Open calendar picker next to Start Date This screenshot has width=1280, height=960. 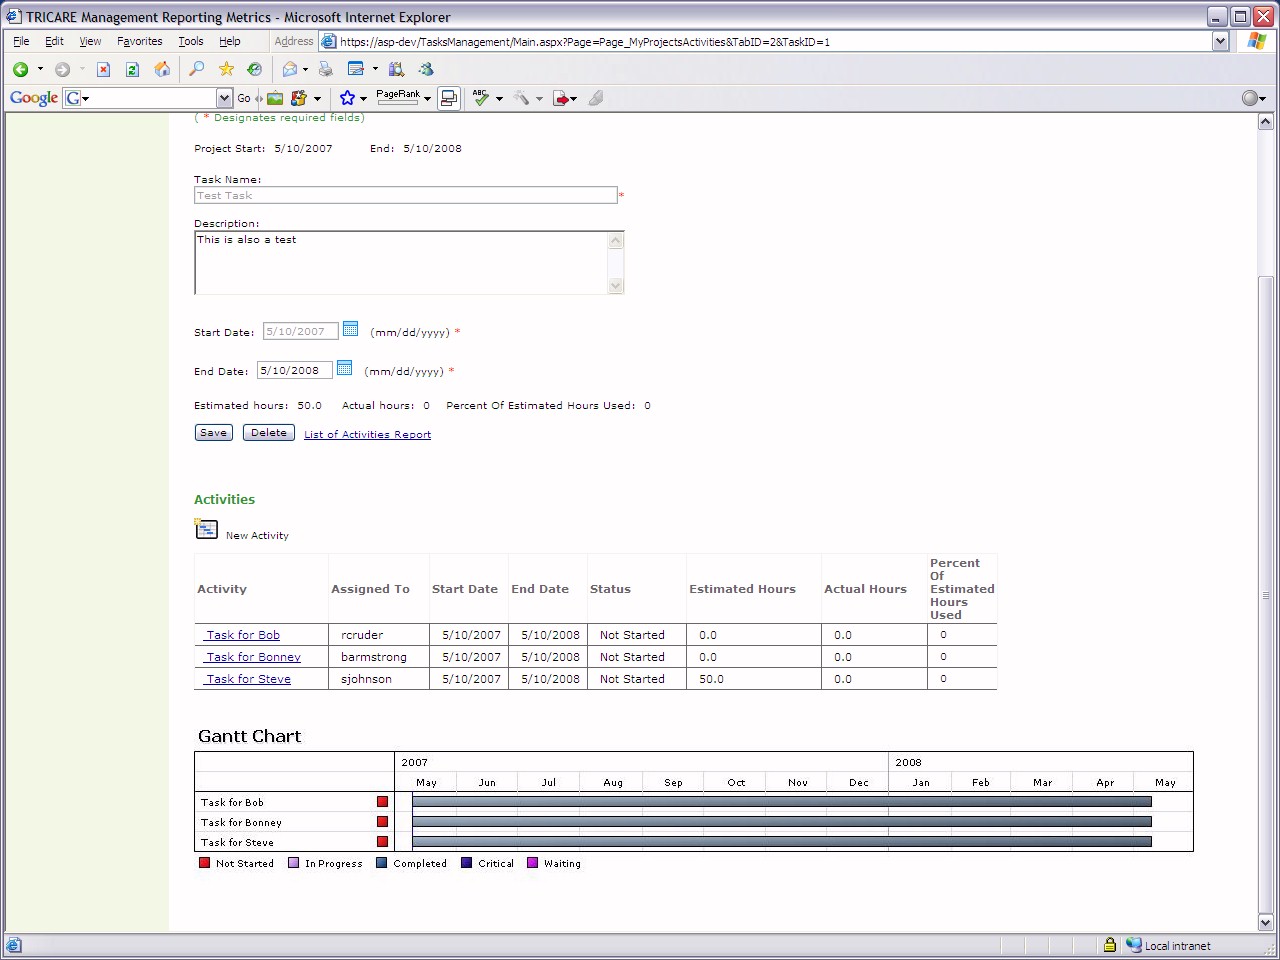tap(350, 329)
